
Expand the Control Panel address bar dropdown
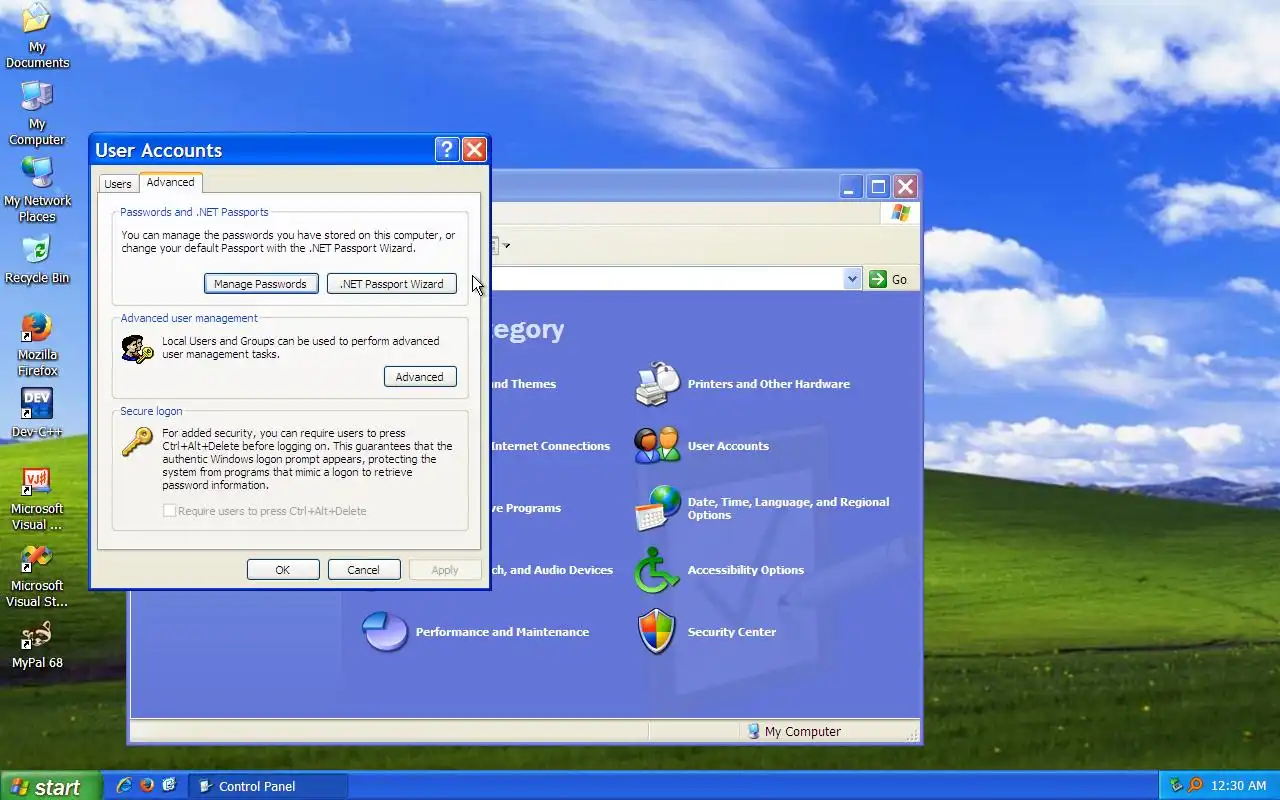click(x=852, y=279)
